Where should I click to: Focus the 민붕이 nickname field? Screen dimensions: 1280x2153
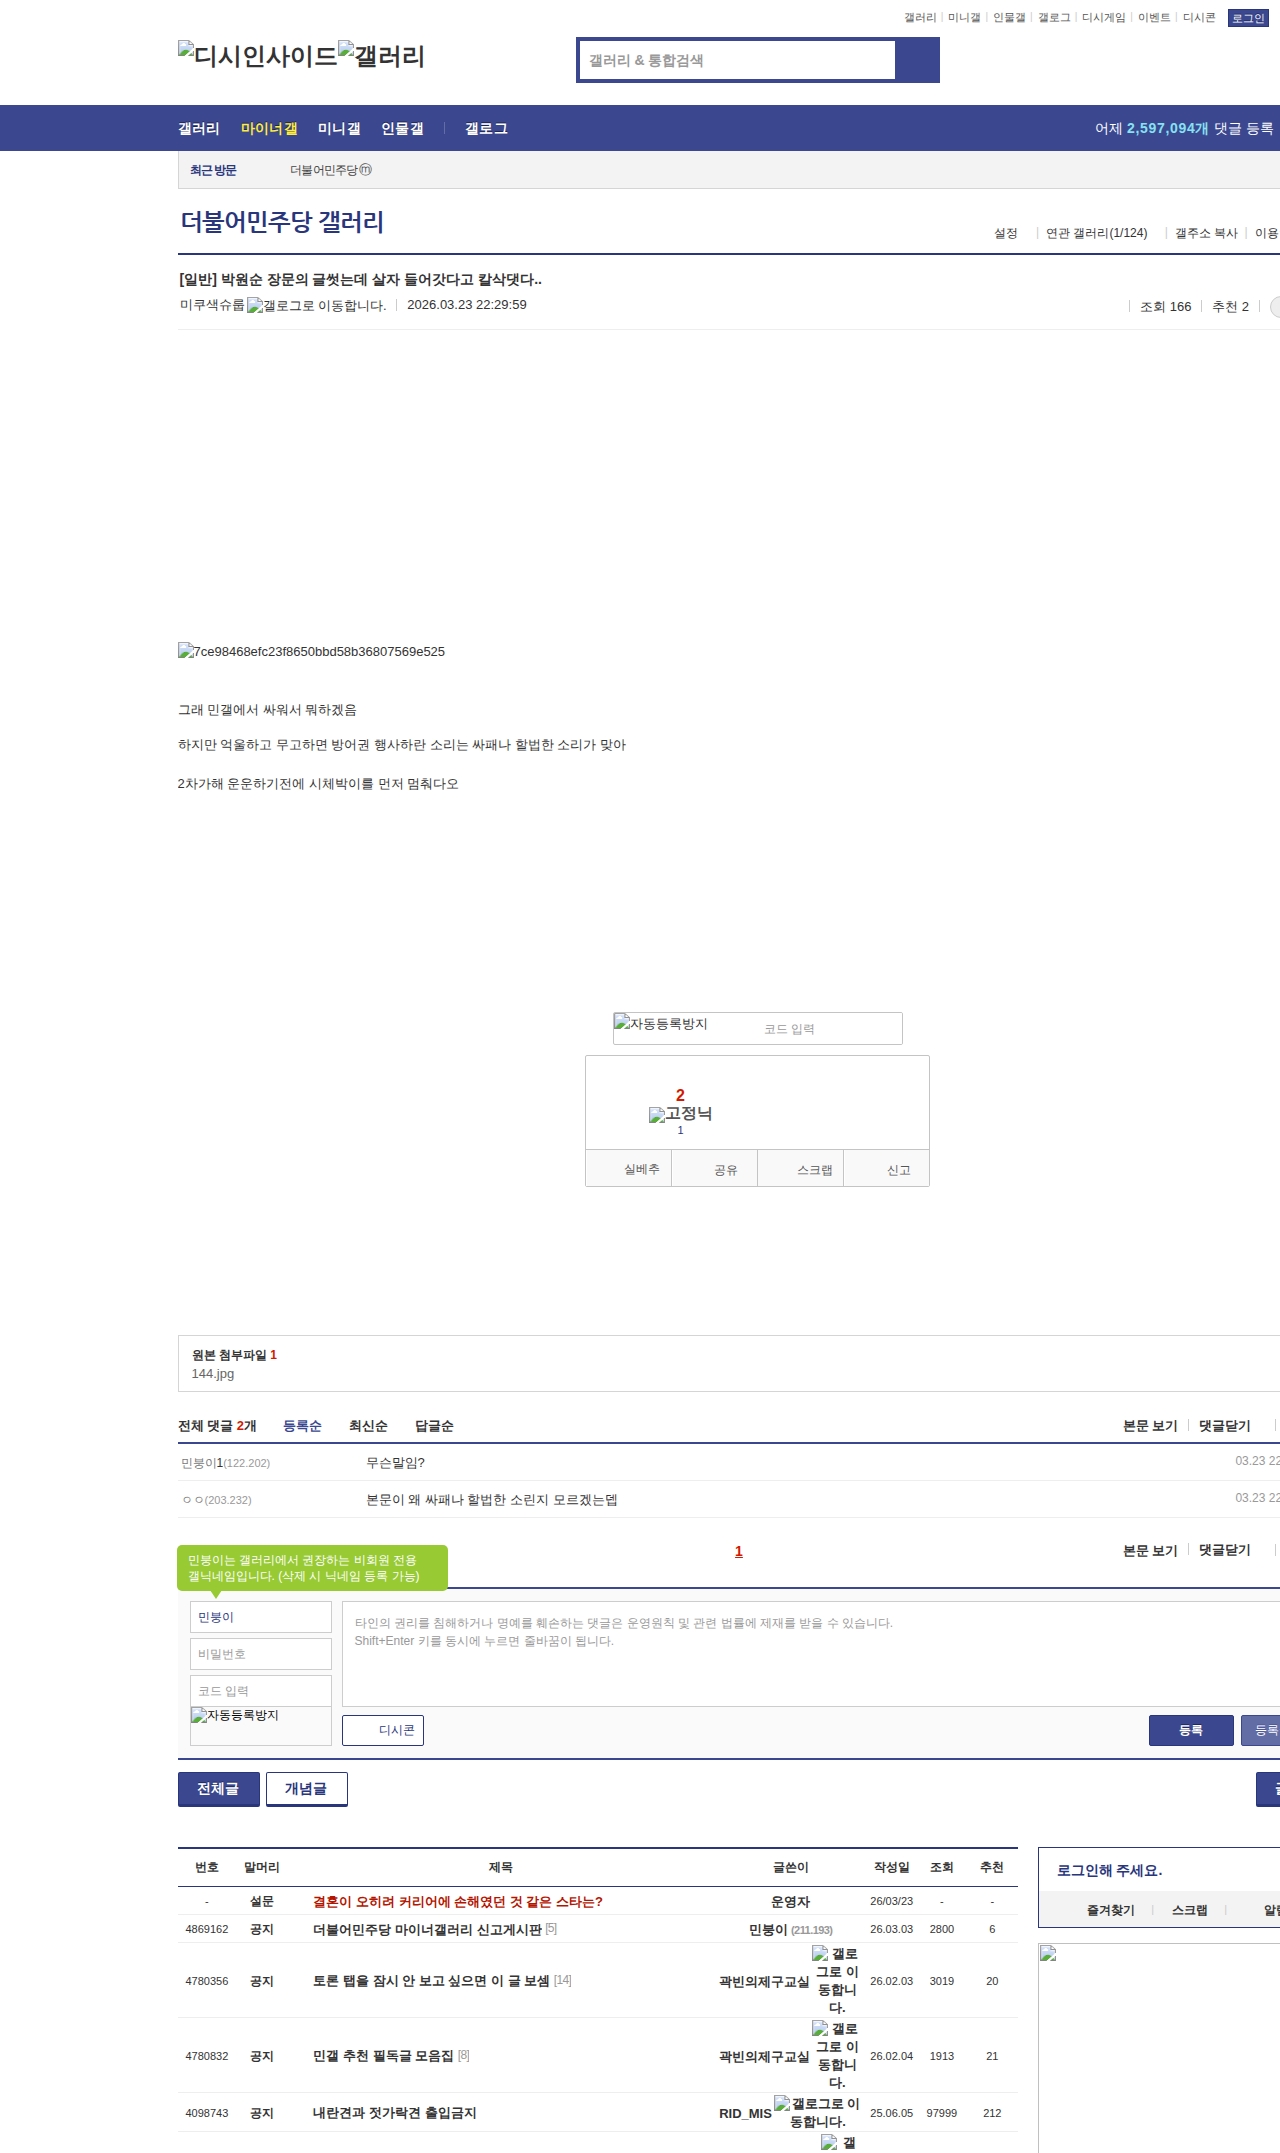tap(261, 1617)
